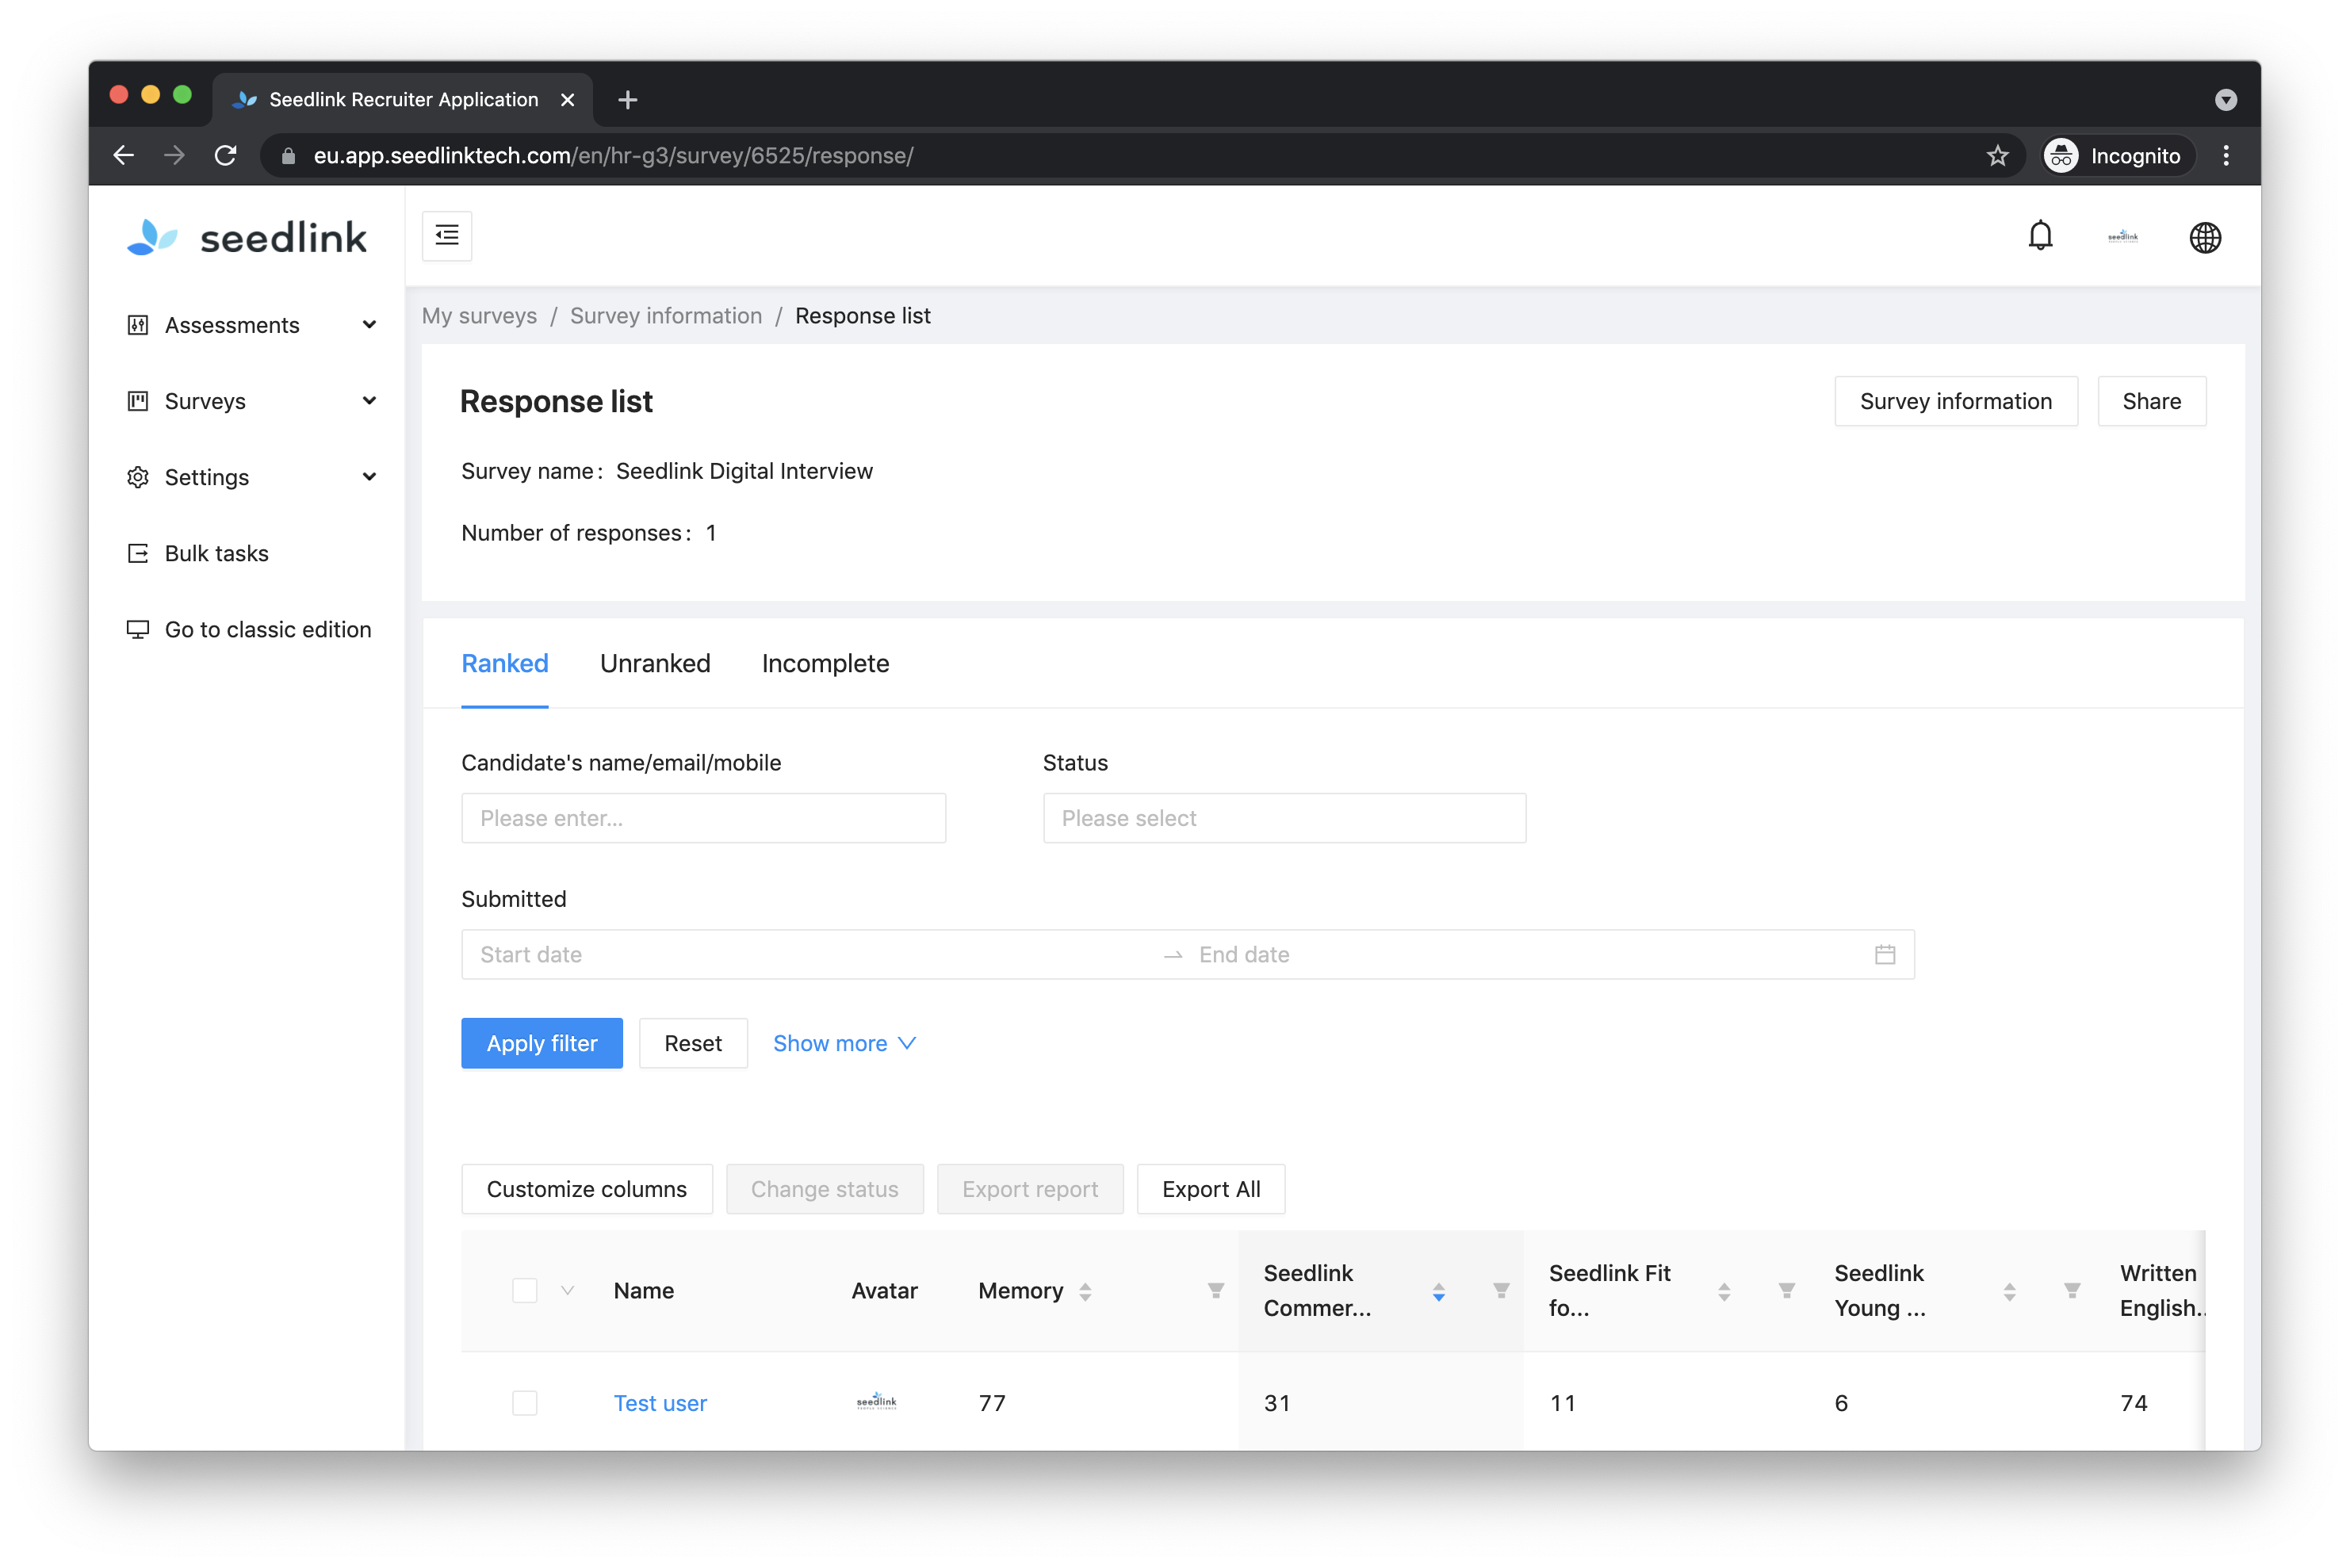Click the Share button
The height and width of the screenshot is (1568, 2350).
click(2151, 401)
